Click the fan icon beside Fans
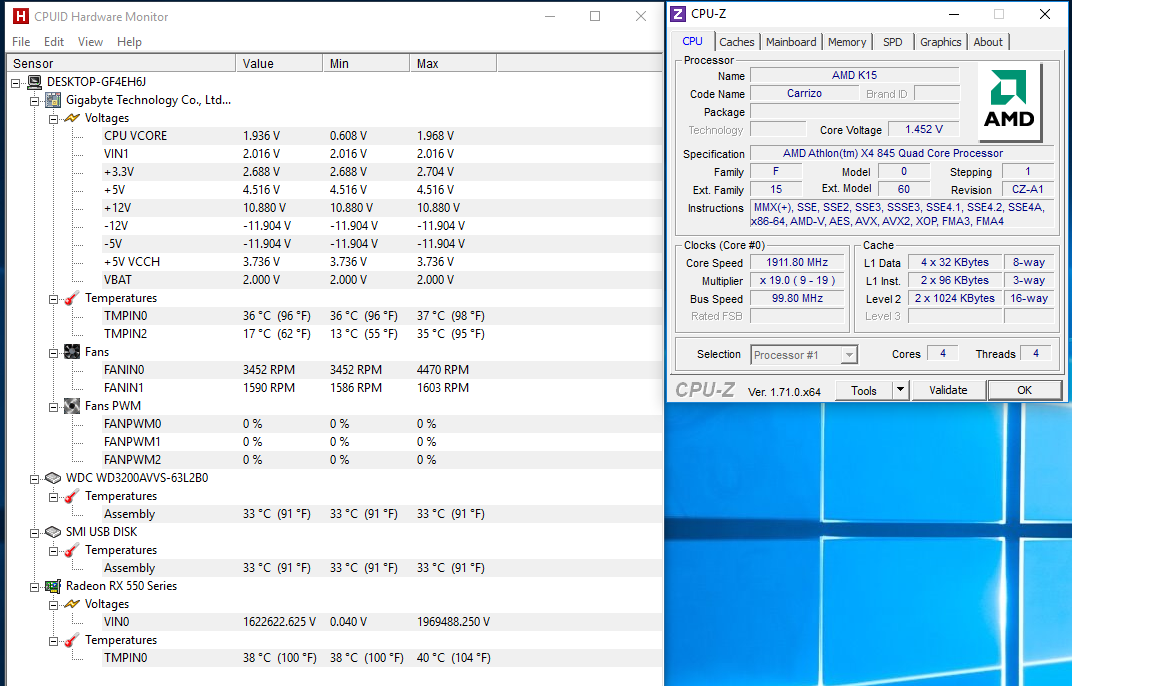The height and width of the screenshot is (686, 1152). 72,352
